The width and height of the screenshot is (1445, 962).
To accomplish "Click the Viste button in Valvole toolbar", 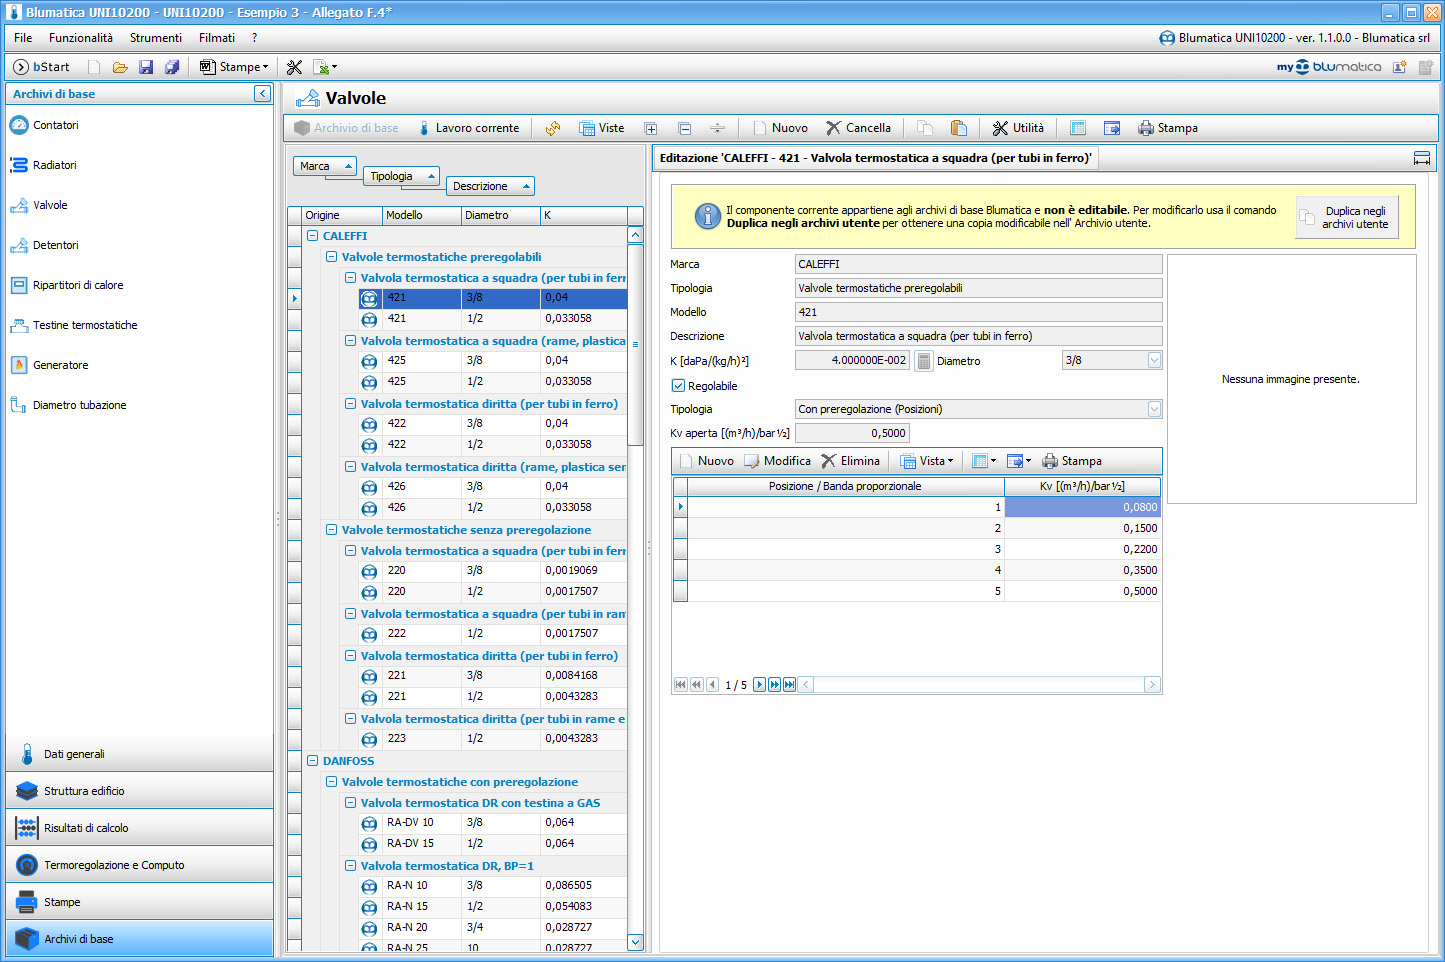I will tap(602, 128).
